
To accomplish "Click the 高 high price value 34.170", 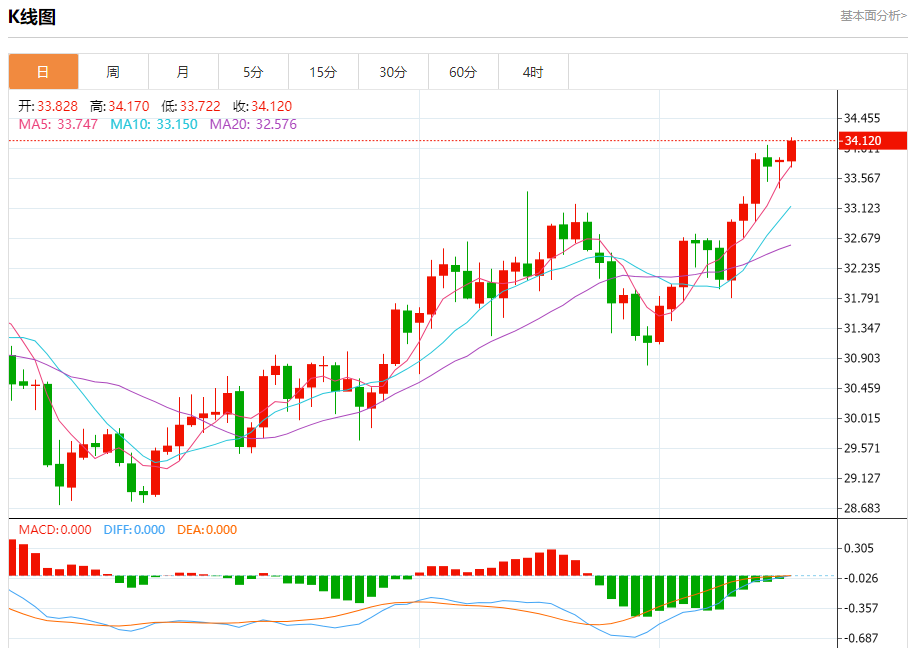I will (127, 106).
